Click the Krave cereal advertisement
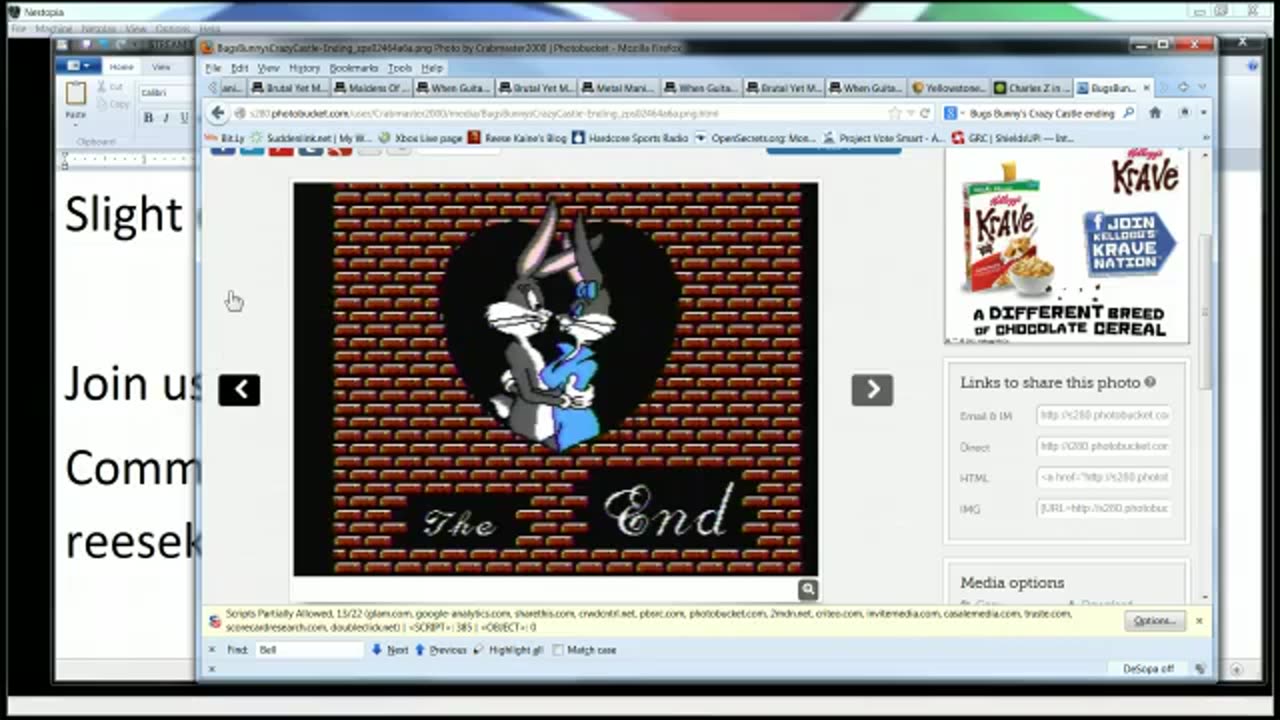 click(x=1067, y=245)
